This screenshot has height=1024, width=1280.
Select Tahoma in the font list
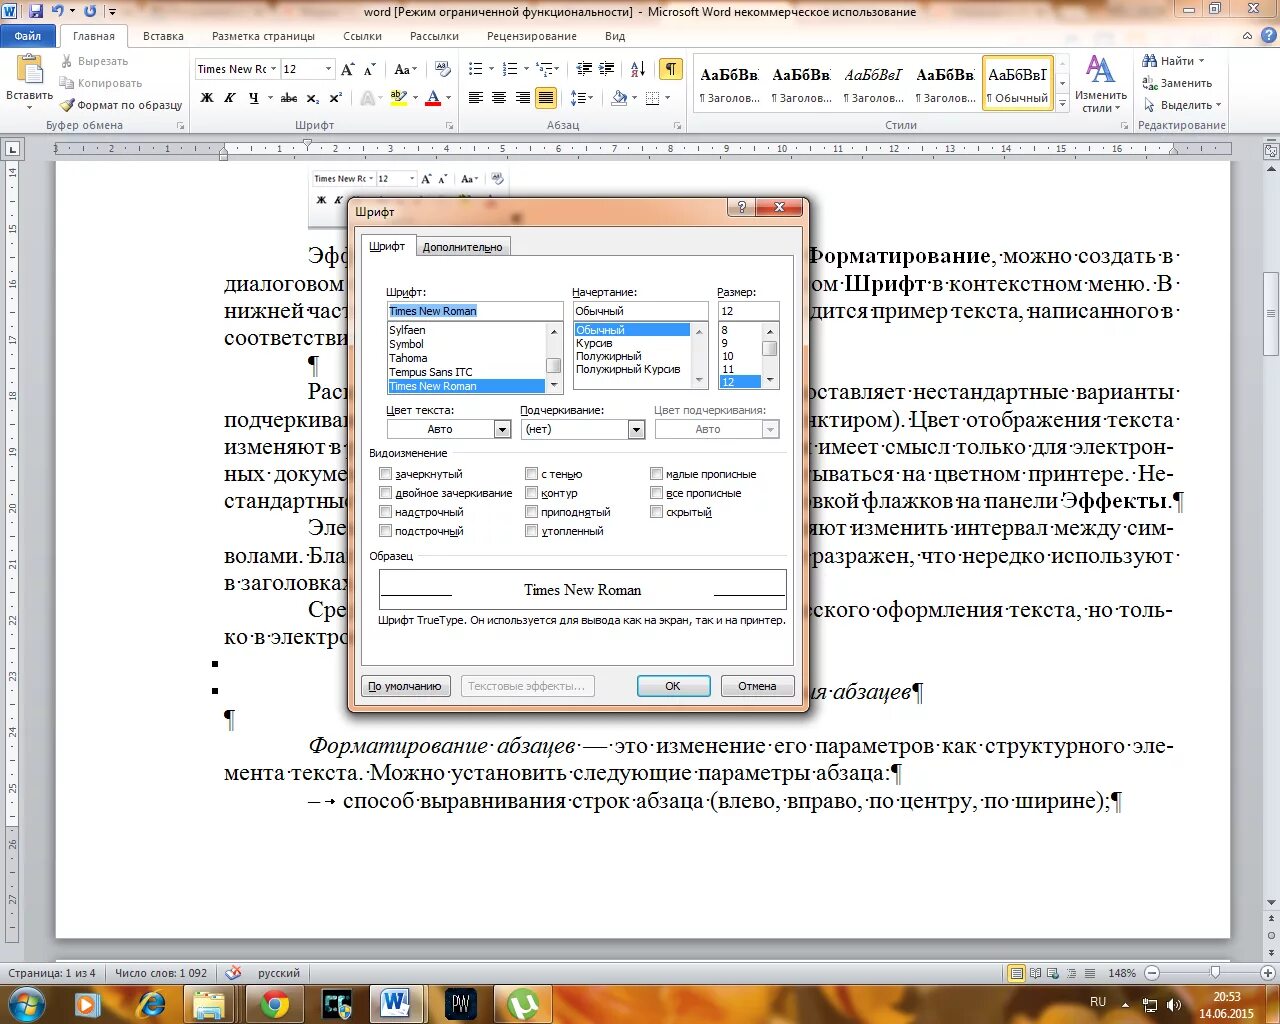408,358
